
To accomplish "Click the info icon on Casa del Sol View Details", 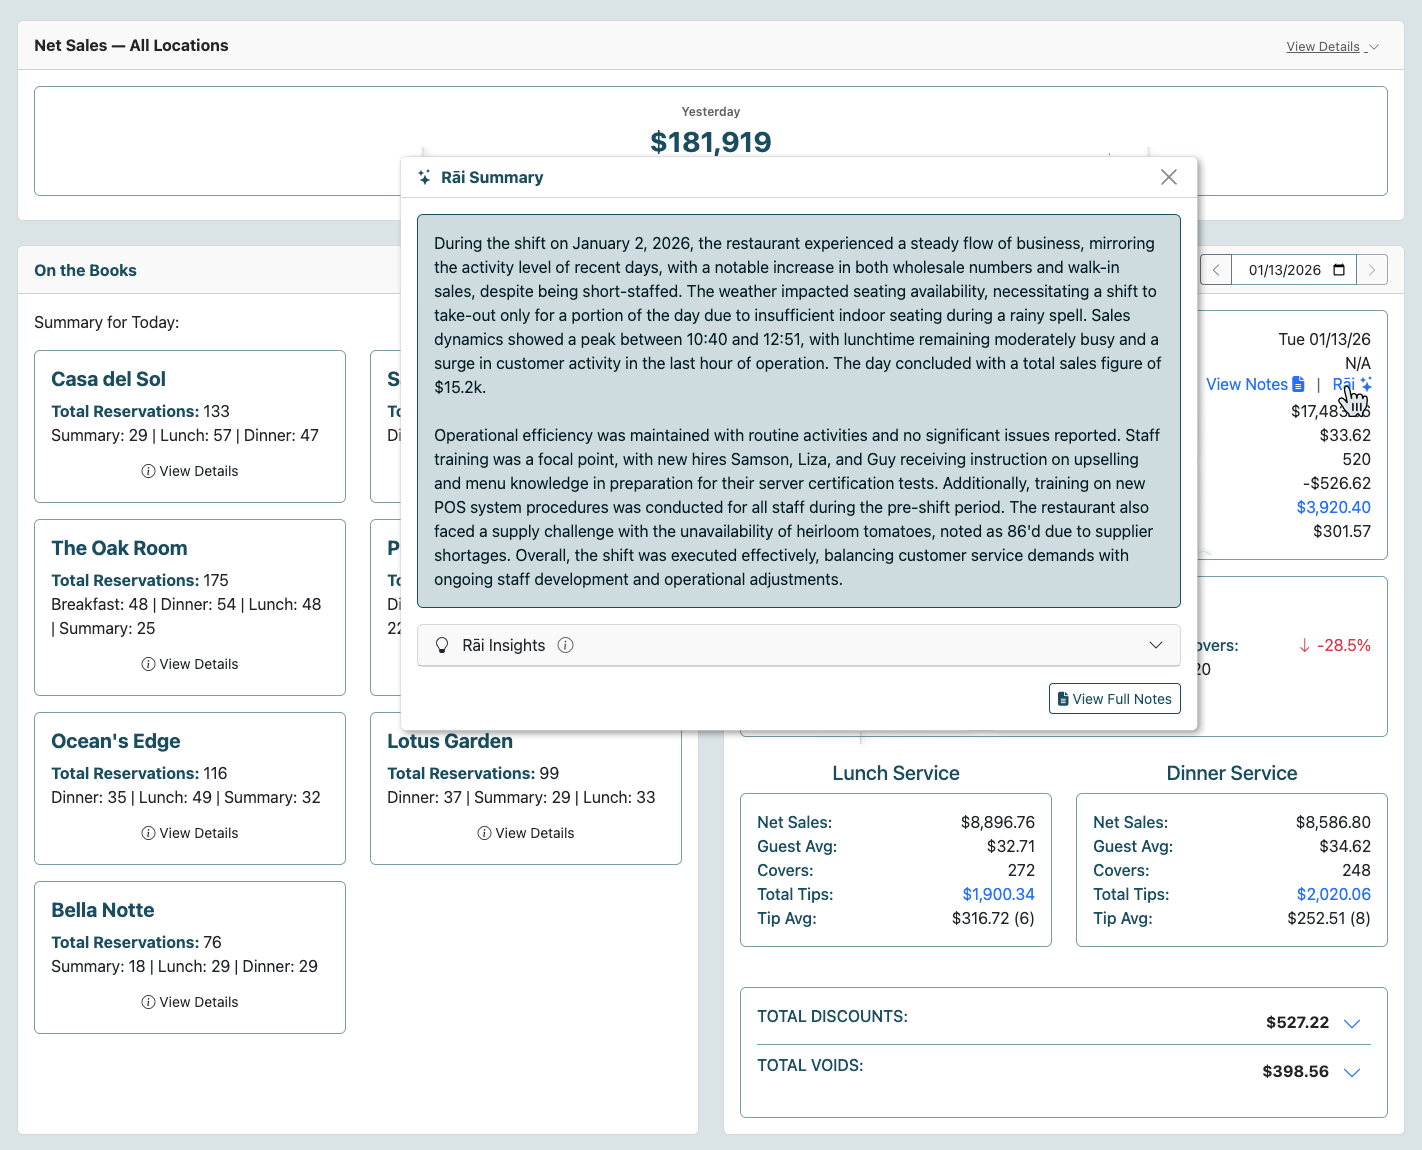I will click(148, 471).
